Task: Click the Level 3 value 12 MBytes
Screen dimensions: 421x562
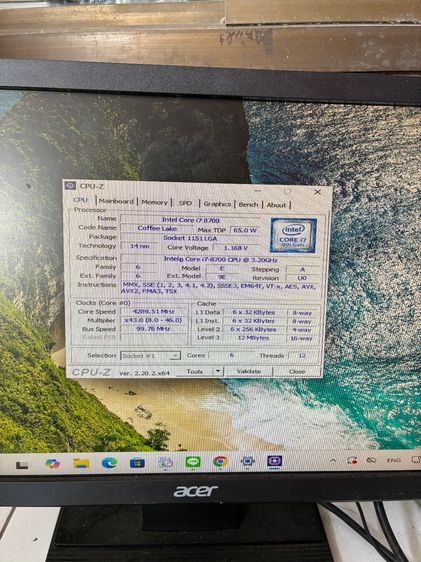Action: pyautogui.click(x=253, y=338)
